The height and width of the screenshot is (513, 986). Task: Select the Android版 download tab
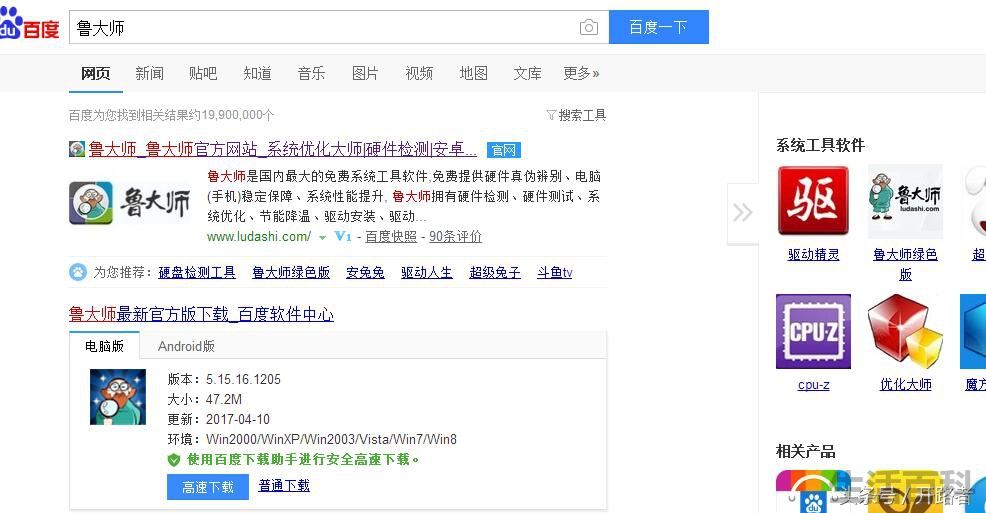point(186,346)
